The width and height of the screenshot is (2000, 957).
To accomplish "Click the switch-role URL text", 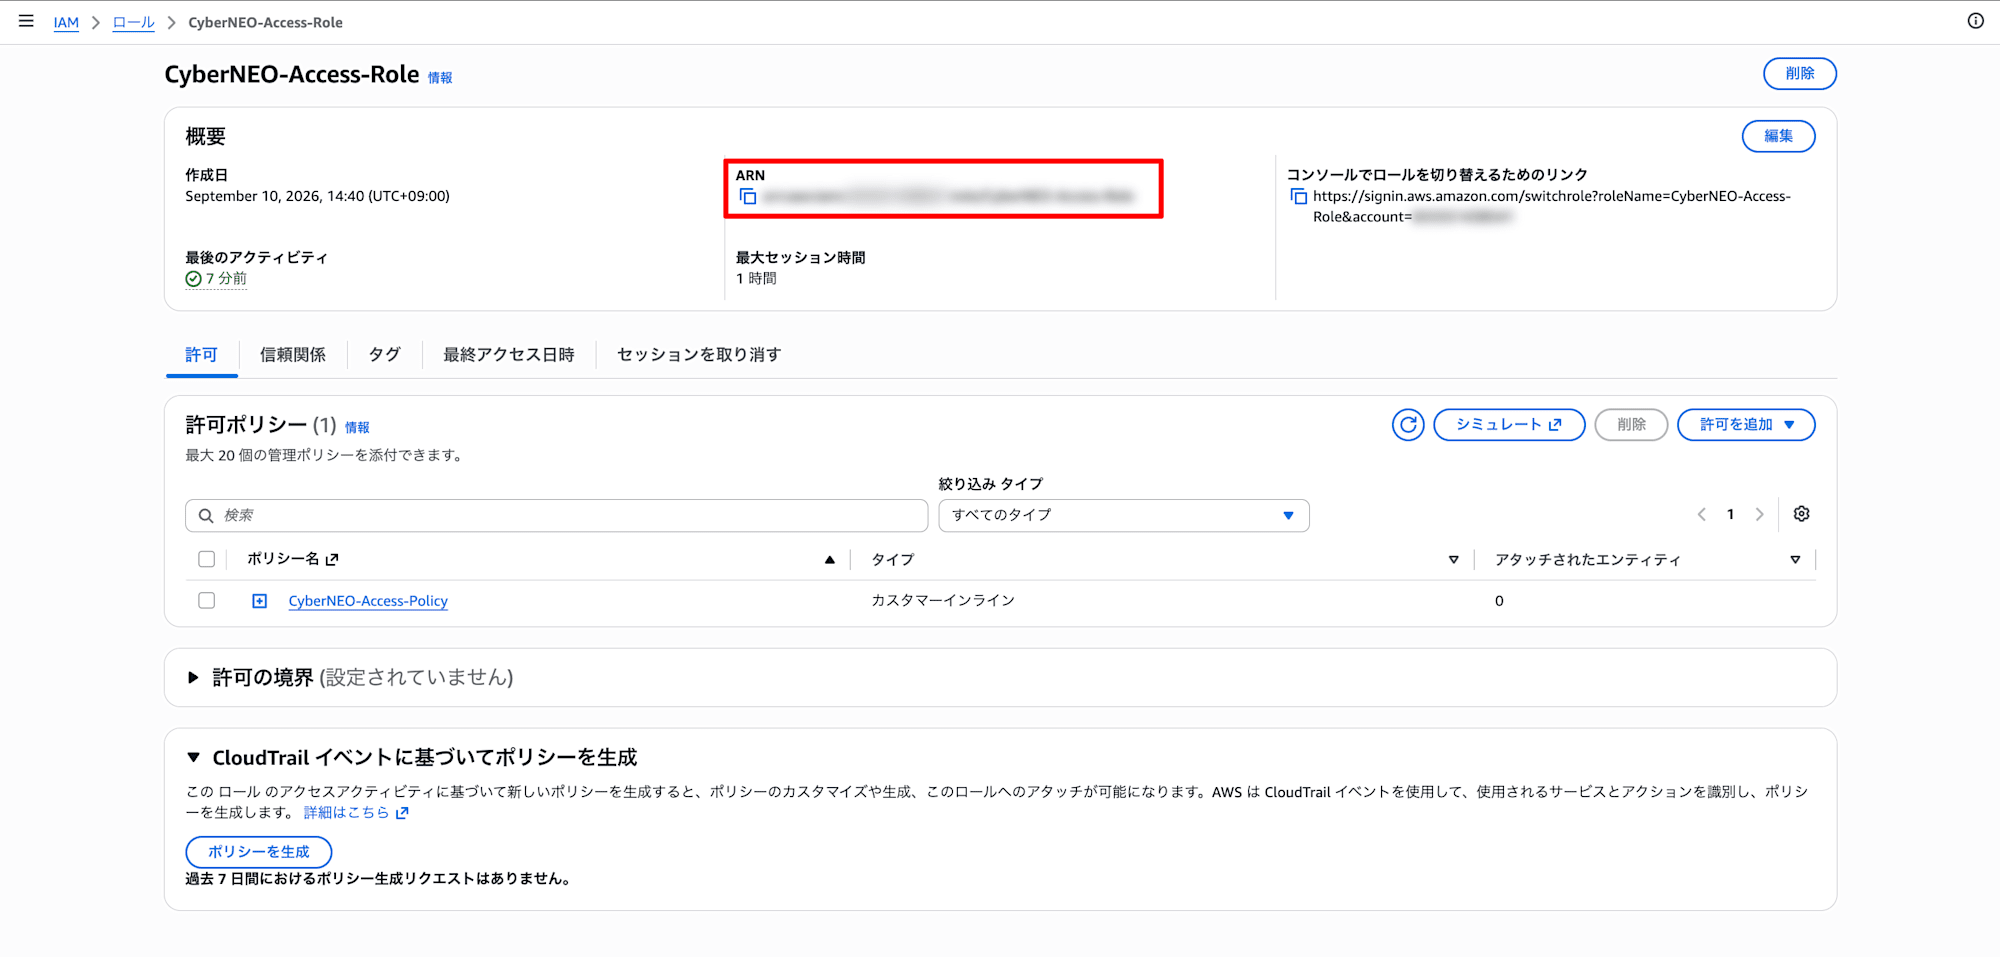I will 1552,207.
